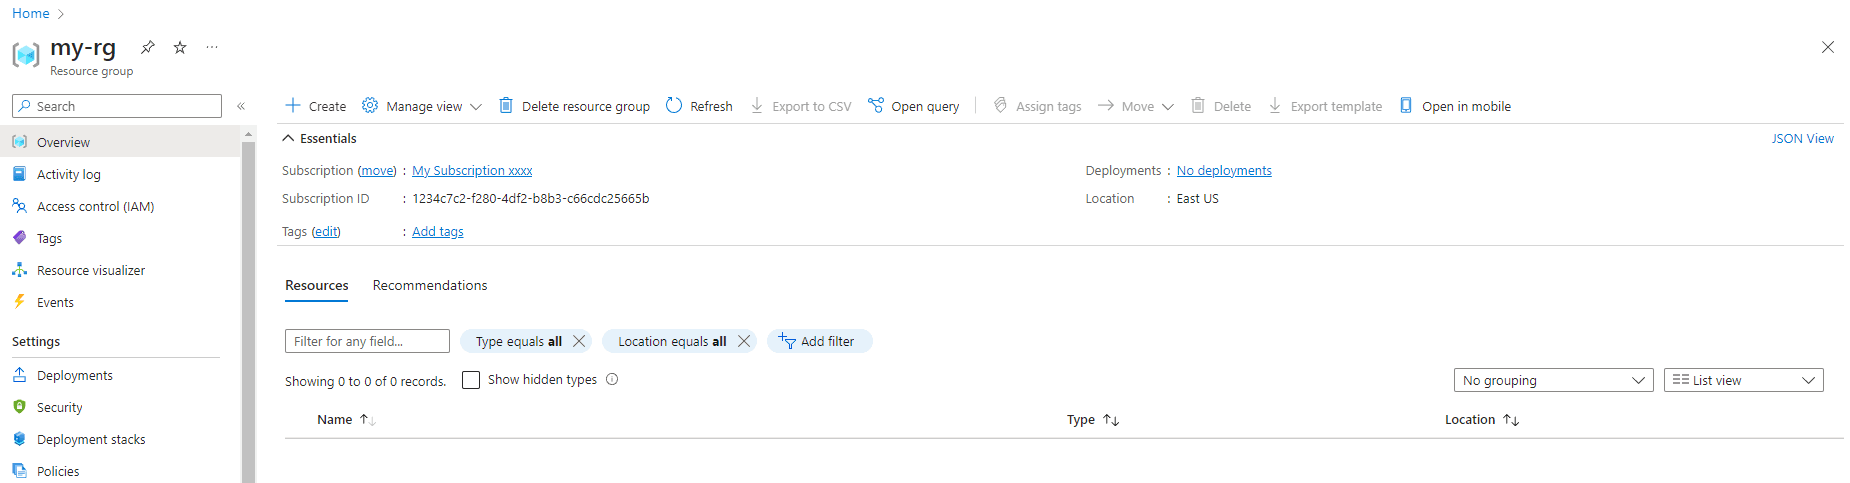
Task: Remove the Location equals all filter
Action: click(743, 341)
